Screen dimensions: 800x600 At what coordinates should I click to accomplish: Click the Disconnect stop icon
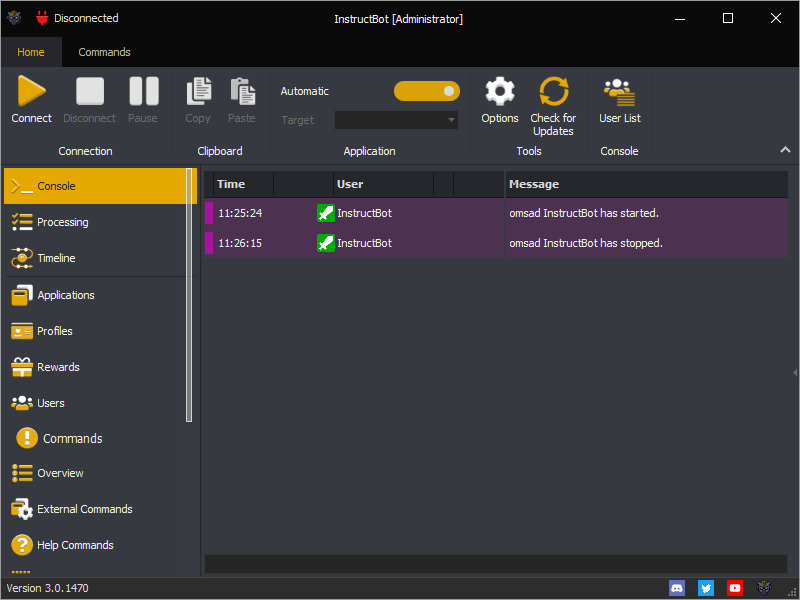pyautogui.click(x=90, y=91)
